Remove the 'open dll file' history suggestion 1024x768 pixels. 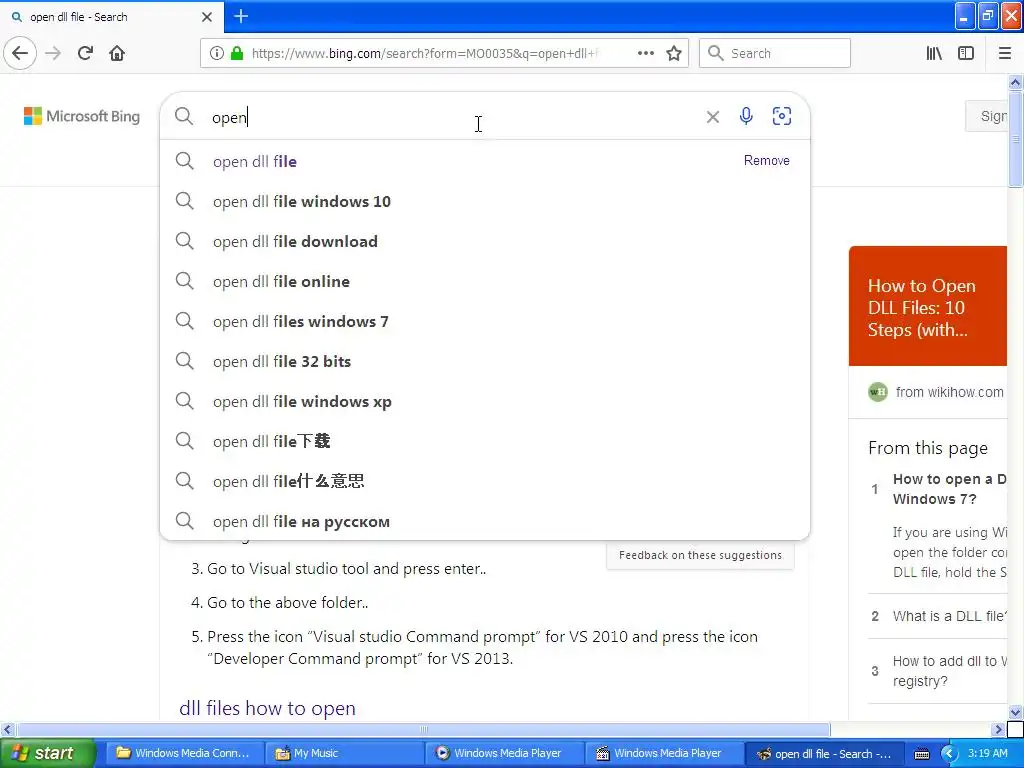point(767,161)
